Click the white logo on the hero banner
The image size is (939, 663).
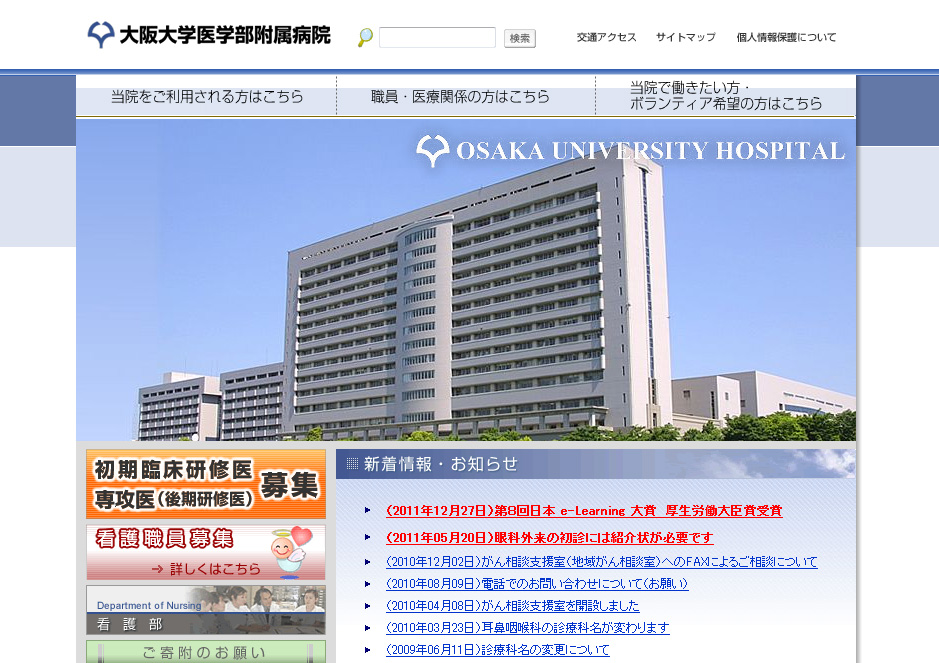tap(432, 151)
